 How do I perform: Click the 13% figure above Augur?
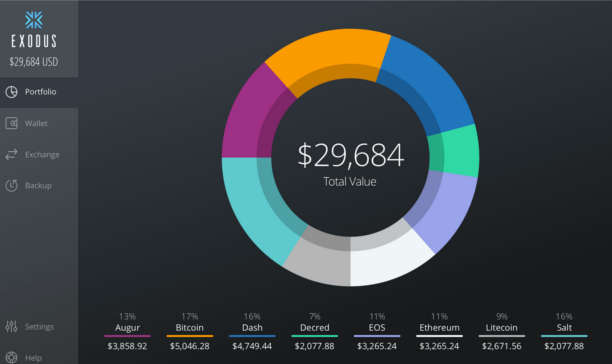(127, 316)
